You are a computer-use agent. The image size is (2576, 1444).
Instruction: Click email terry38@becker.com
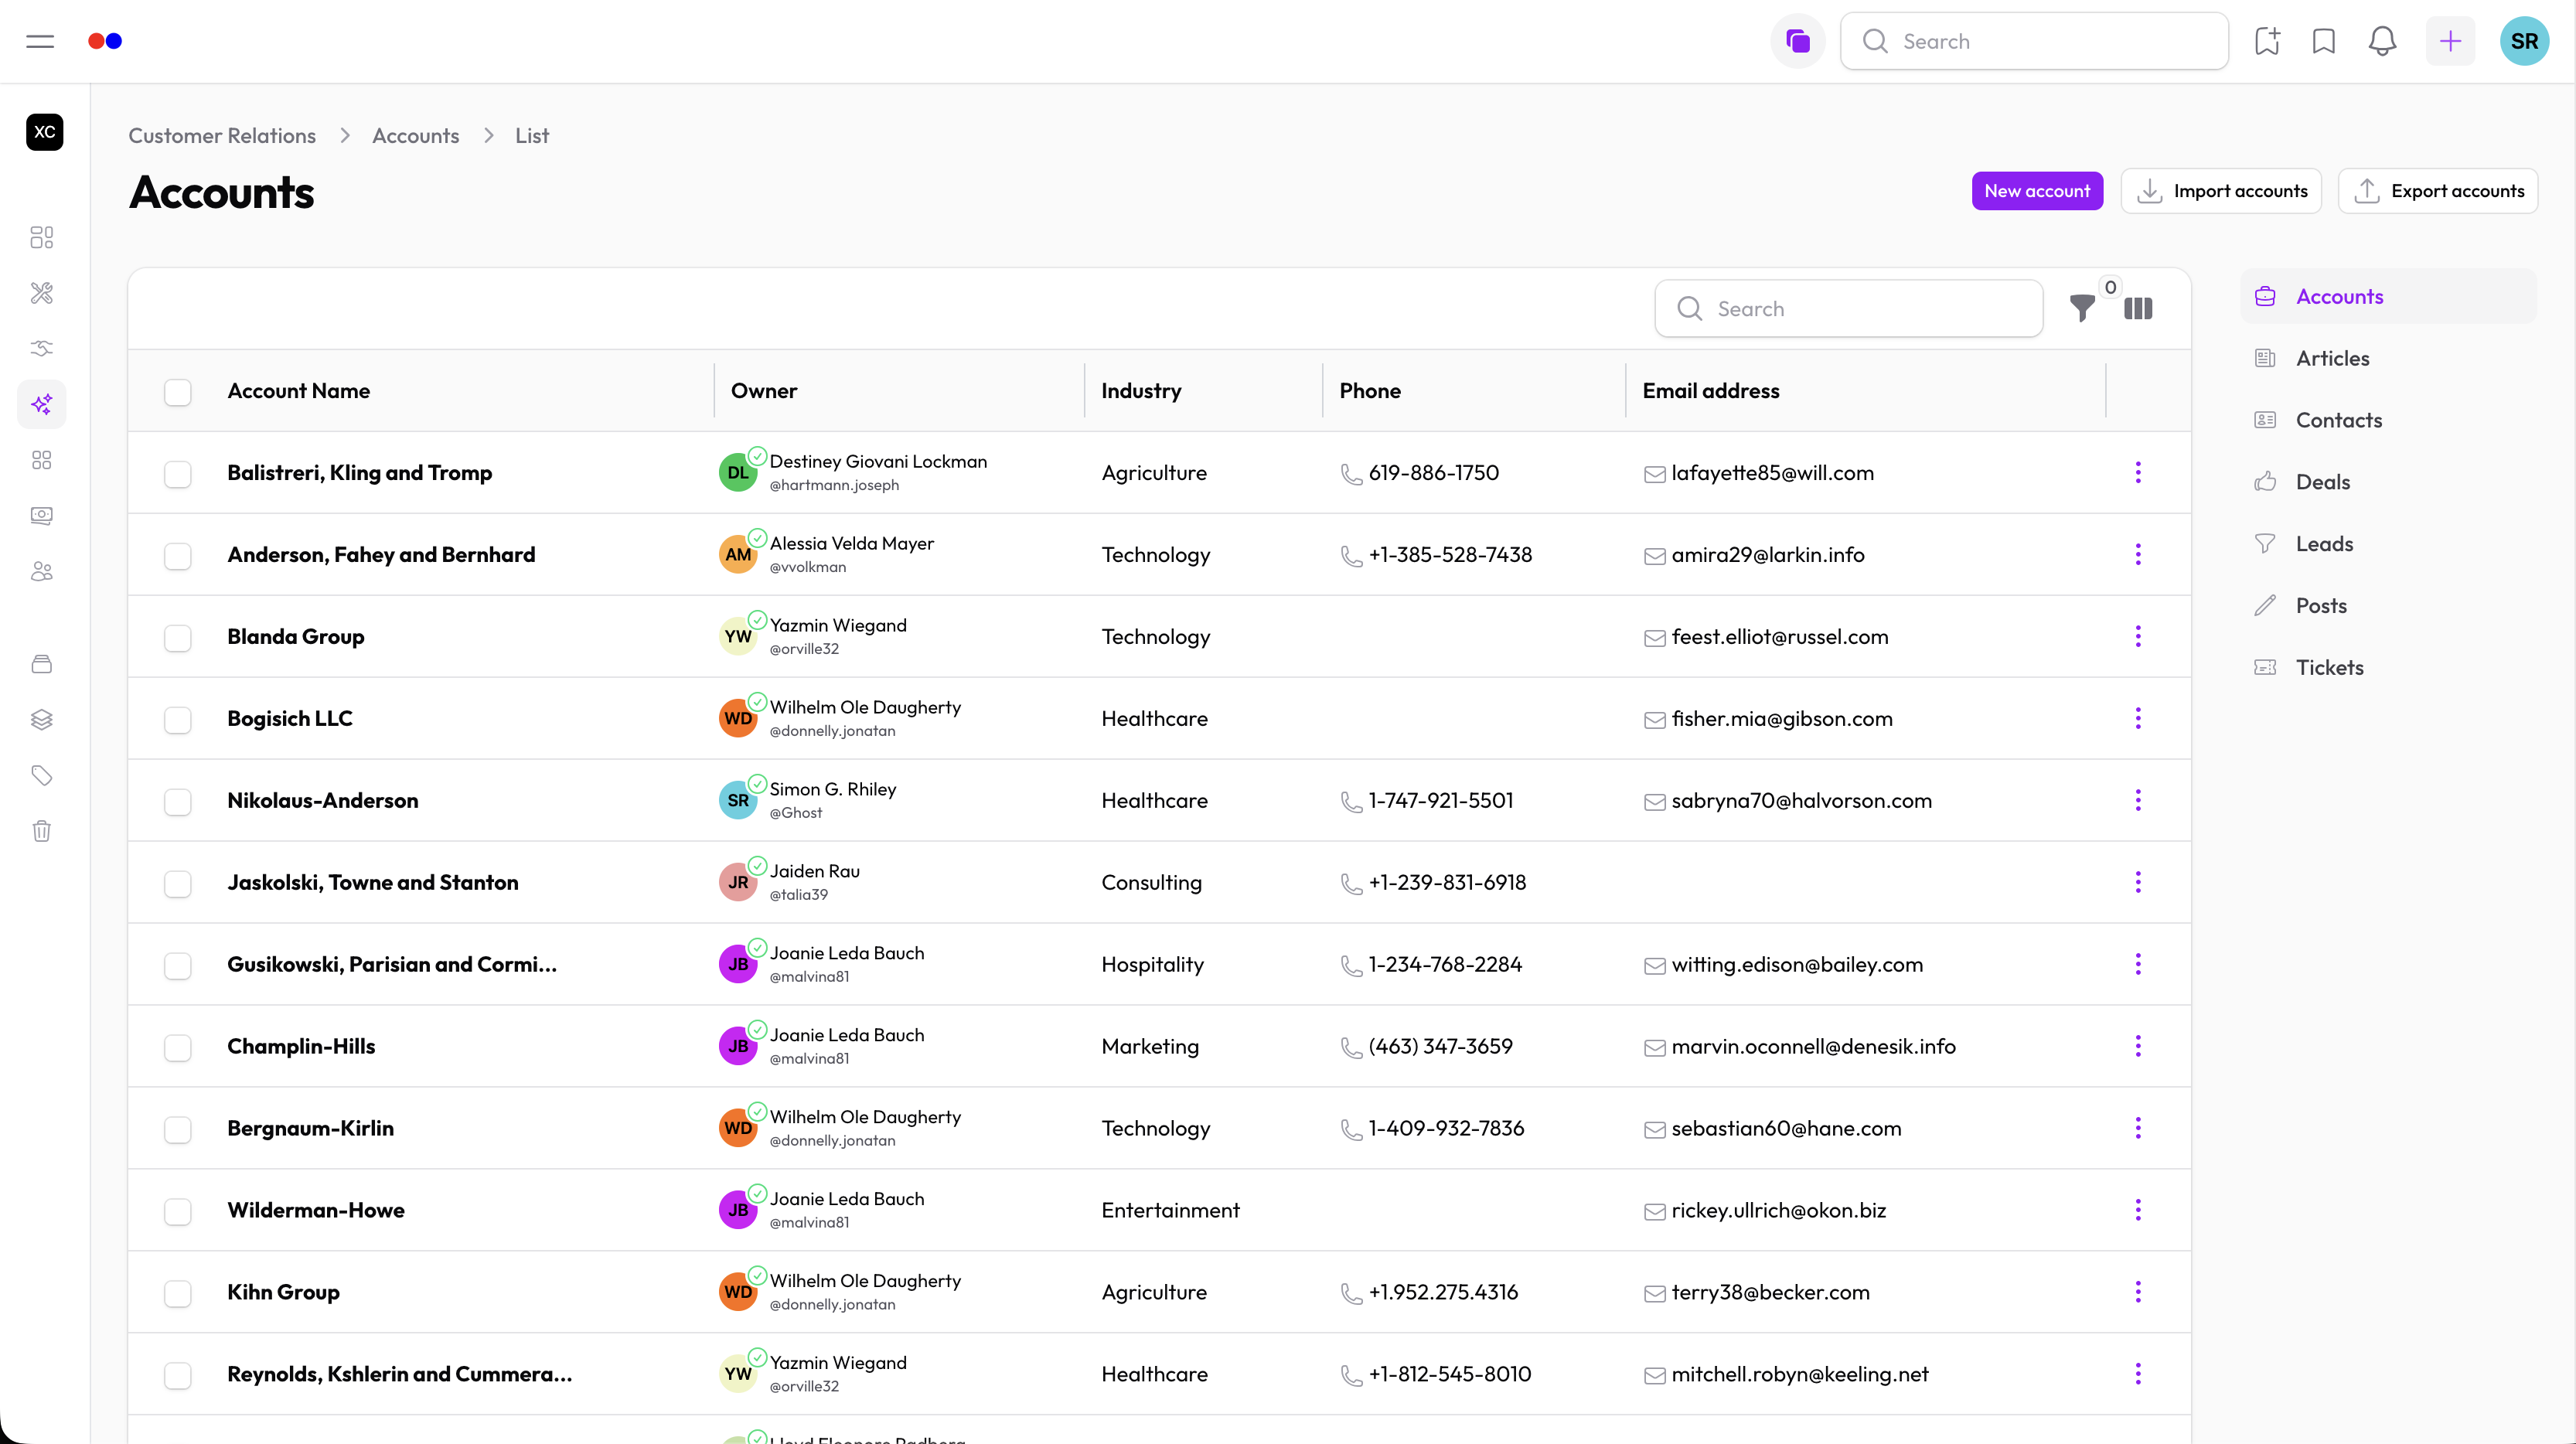click(x=1770, y=1292)
